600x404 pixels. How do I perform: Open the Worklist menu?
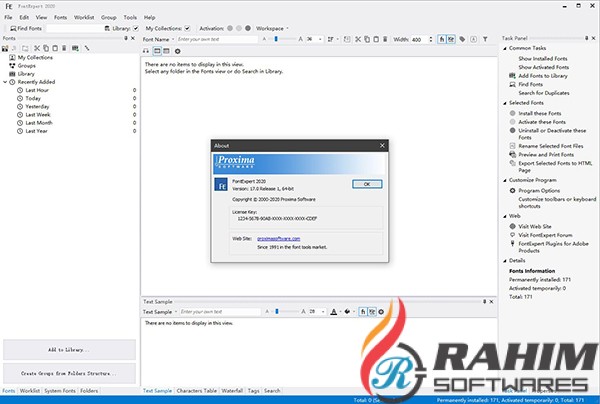tap(84, 17)
